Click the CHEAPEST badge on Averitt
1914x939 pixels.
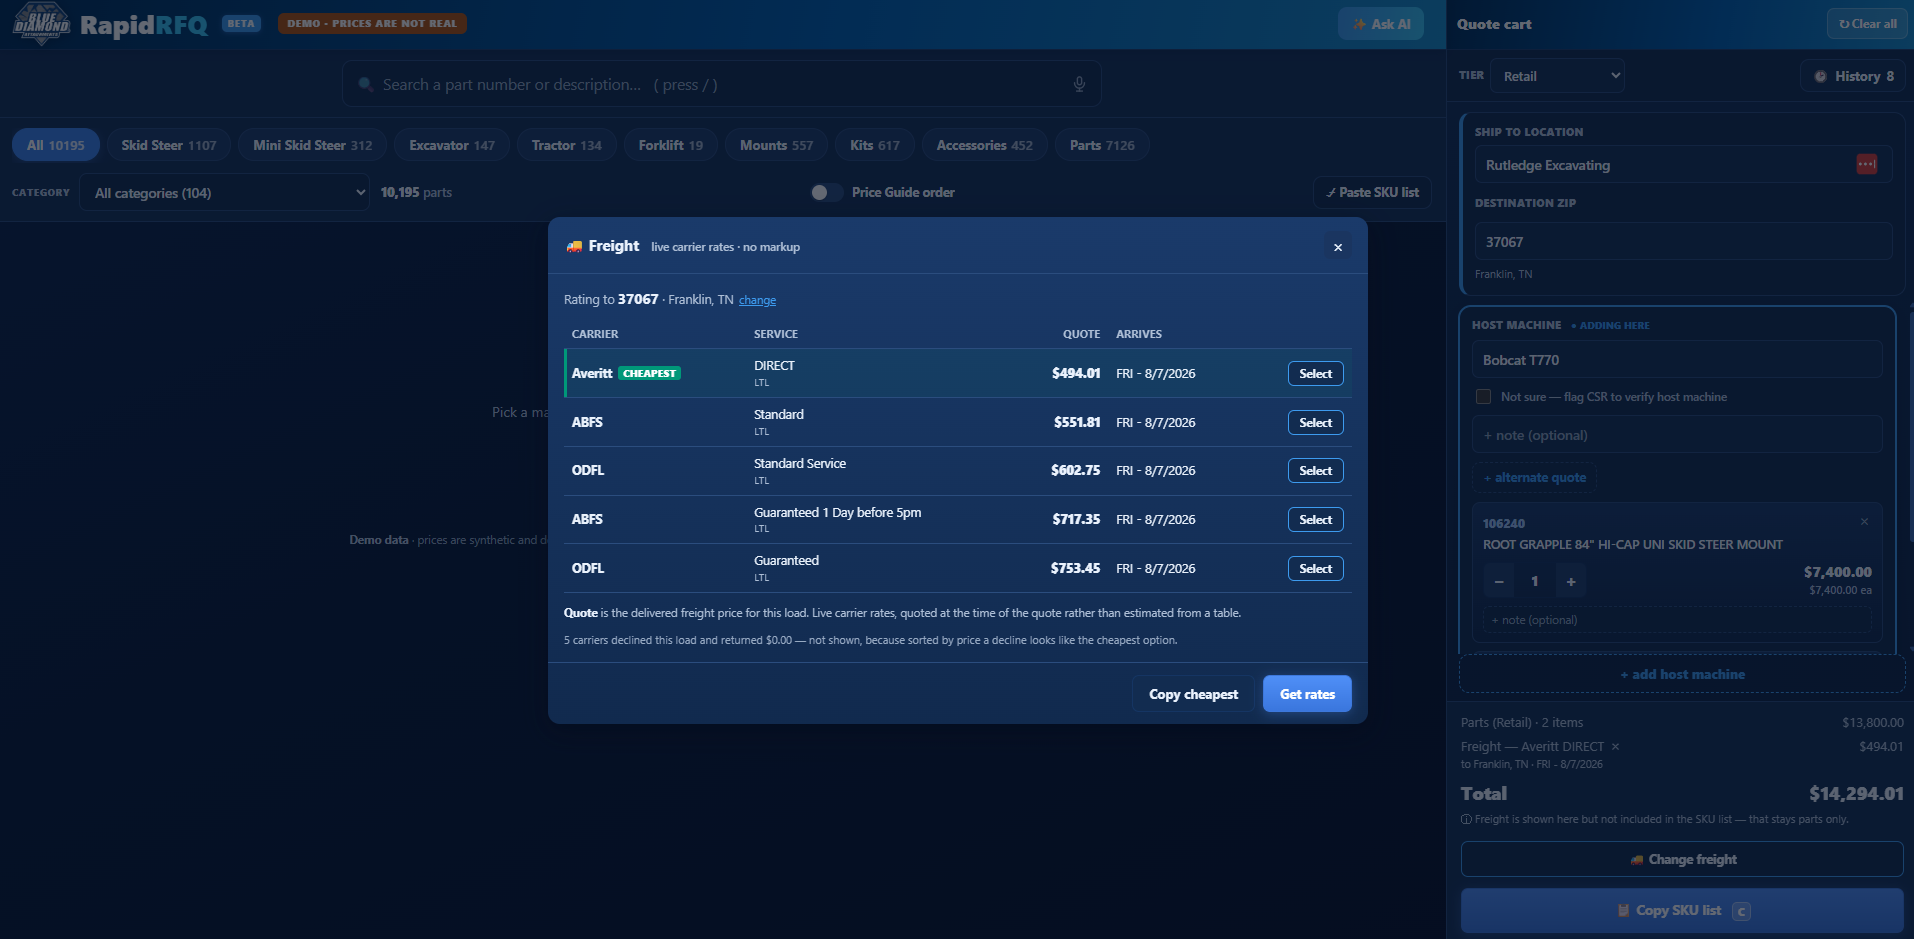(x=649, y=373)
